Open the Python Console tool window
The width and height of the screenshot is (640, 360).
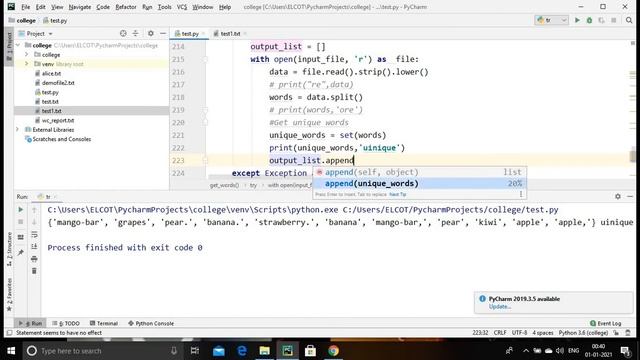[151, 323]
